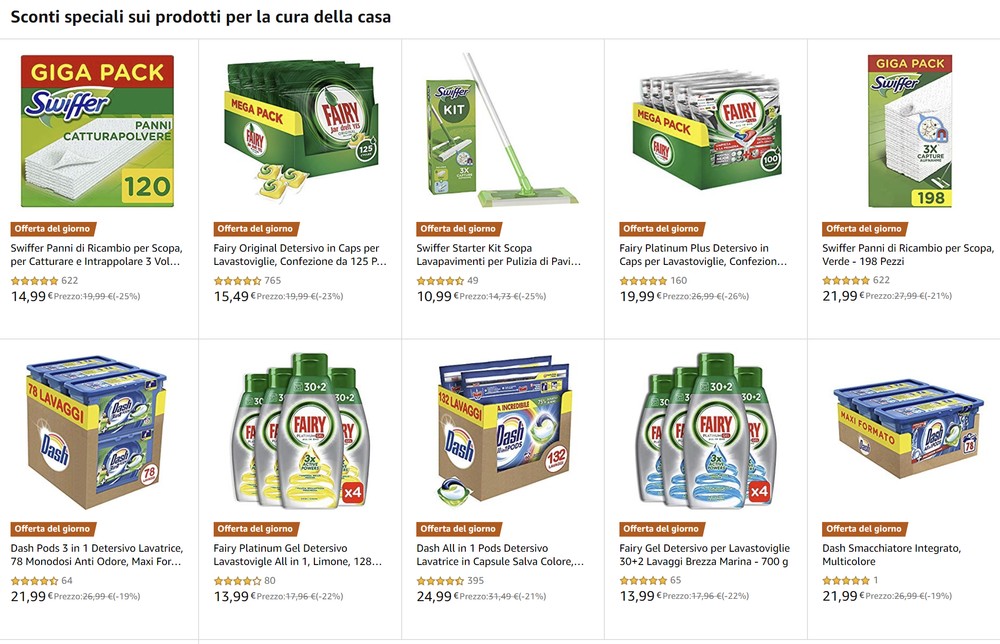Screen dimensions: 1000x644
Task: Click the Dash Maxi Formato box image
Action: (909, 428)
